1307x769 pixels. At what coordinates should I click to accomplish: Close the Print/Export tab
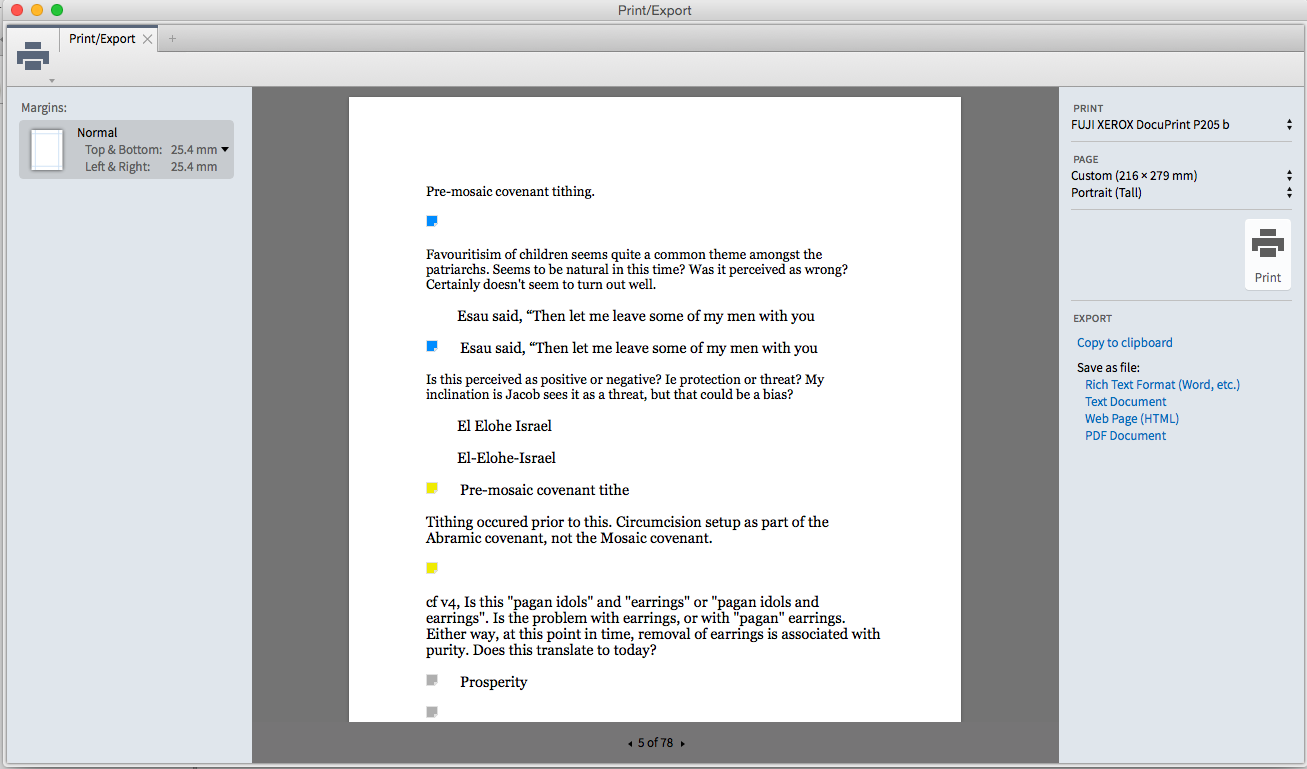(147, 38)
